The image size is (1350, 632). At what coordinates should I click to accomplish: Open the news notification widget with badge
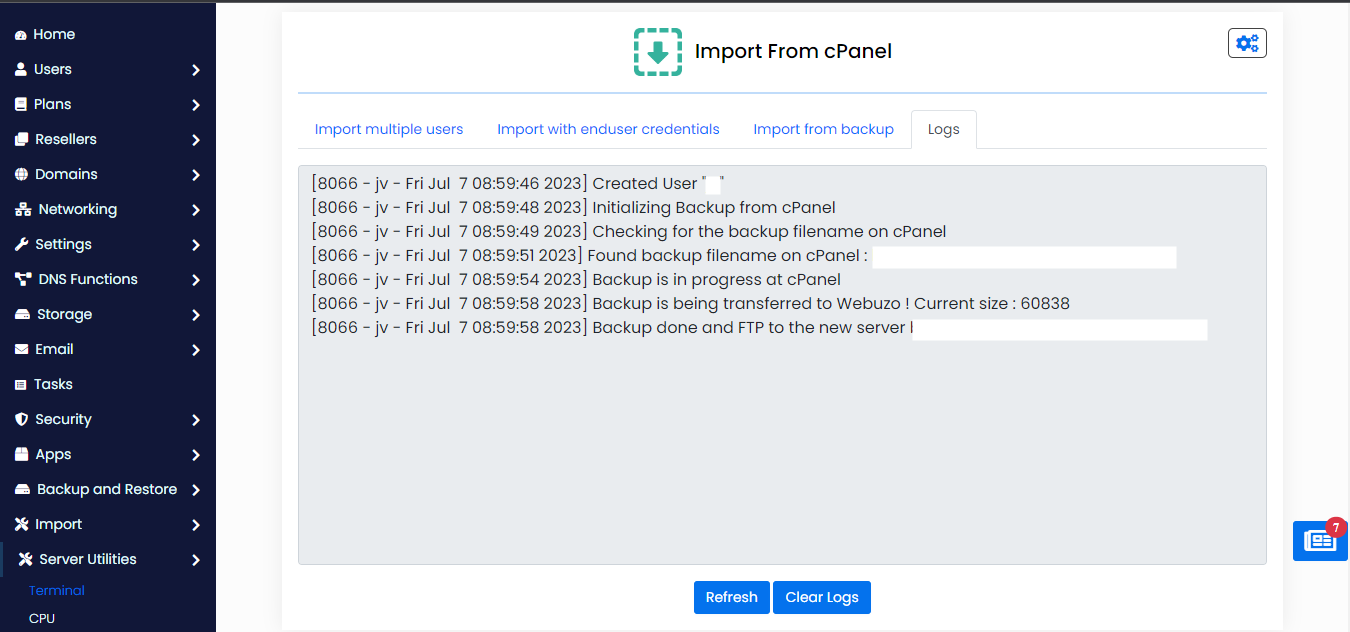(1319, 541)
